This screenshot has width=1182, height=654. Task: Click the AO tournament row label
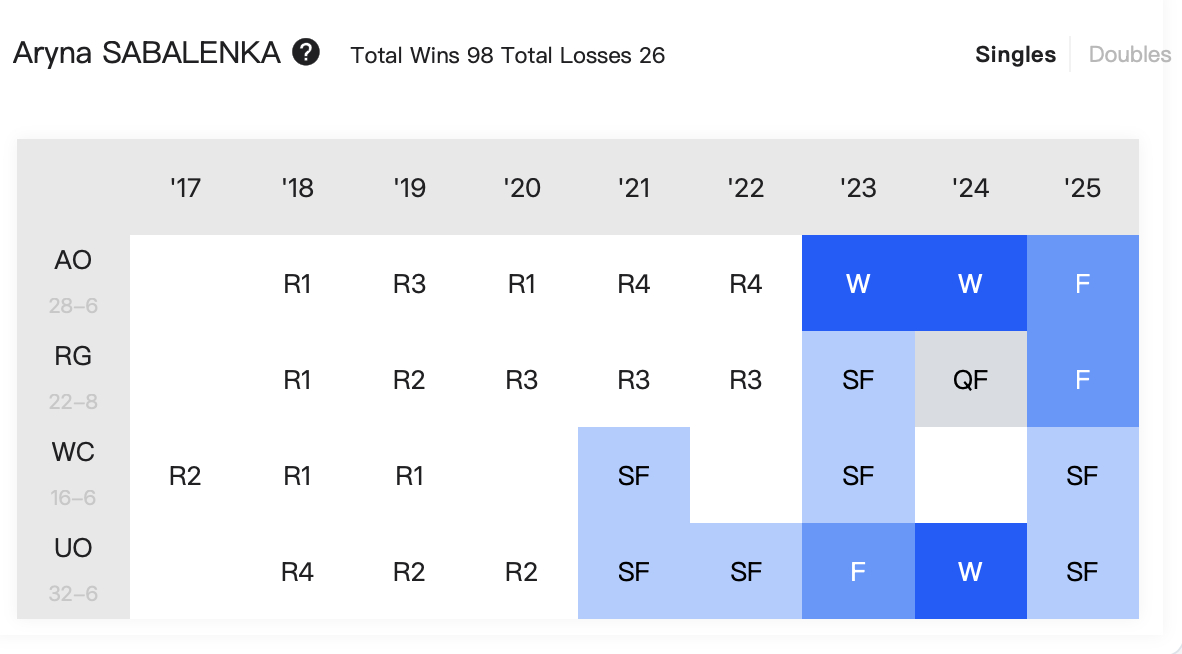coord(73,260)
